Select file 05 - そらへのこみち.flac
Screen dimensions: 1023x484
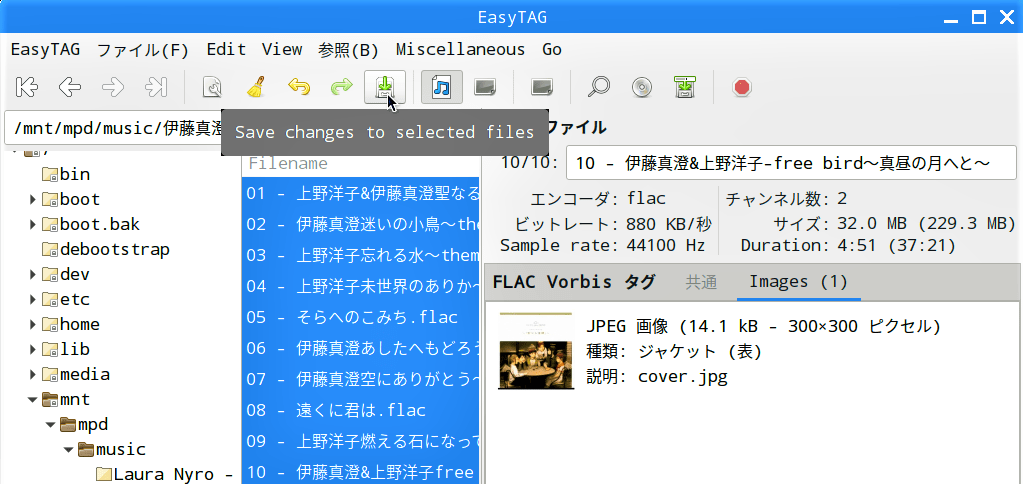click(361, 318)
